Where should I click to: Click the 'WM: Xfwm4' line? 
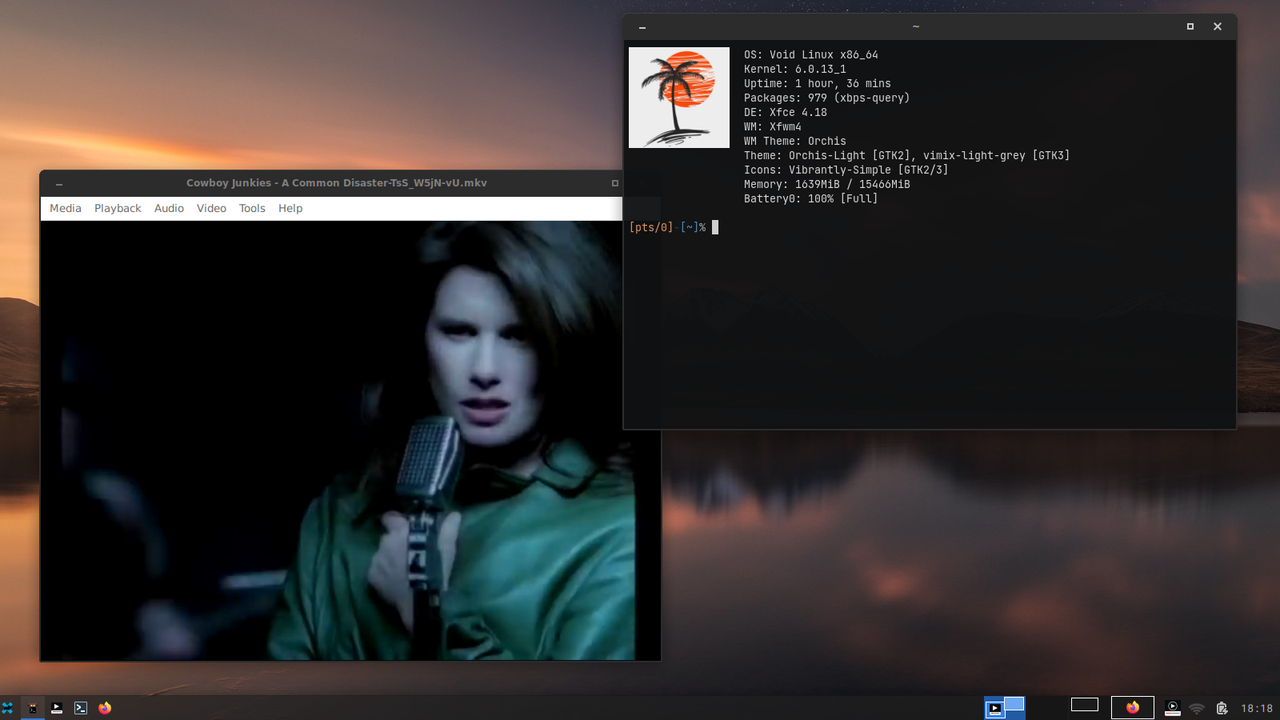[x=773, y=127]
